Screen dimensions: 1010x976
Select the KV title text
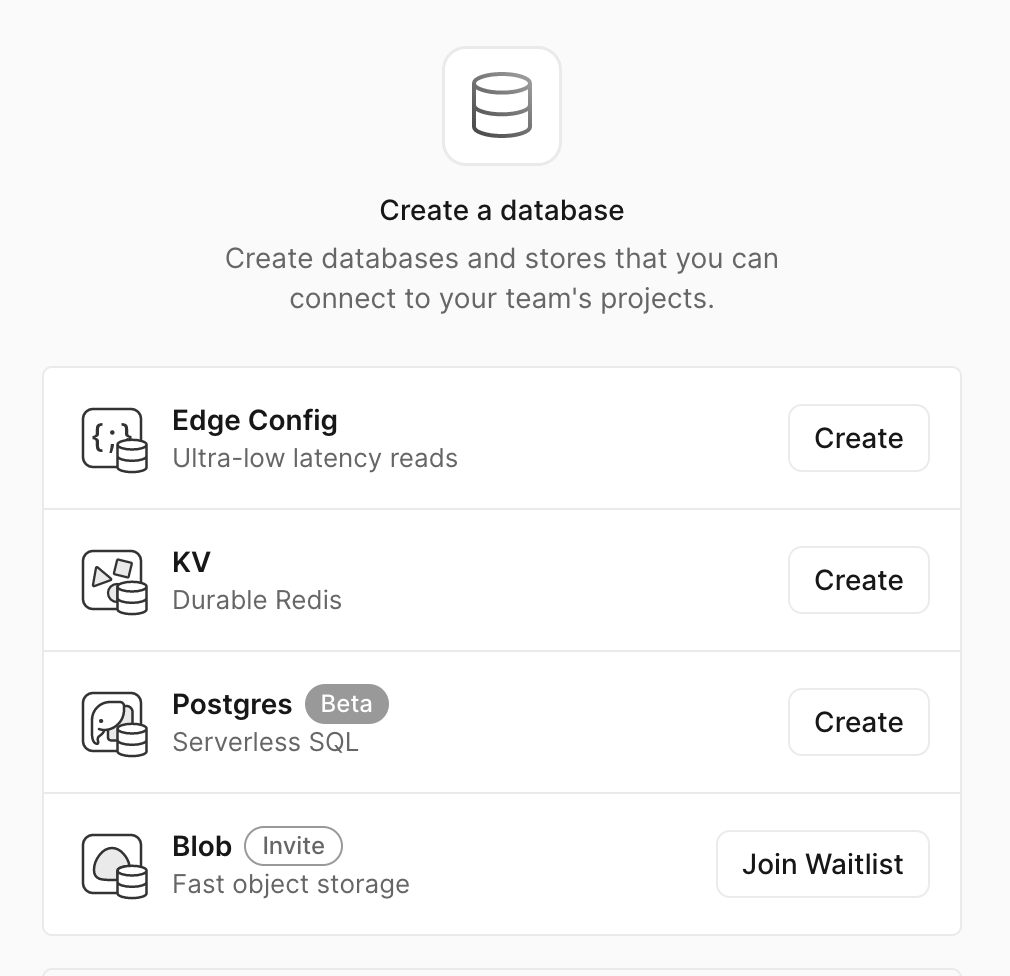point(191,562)
